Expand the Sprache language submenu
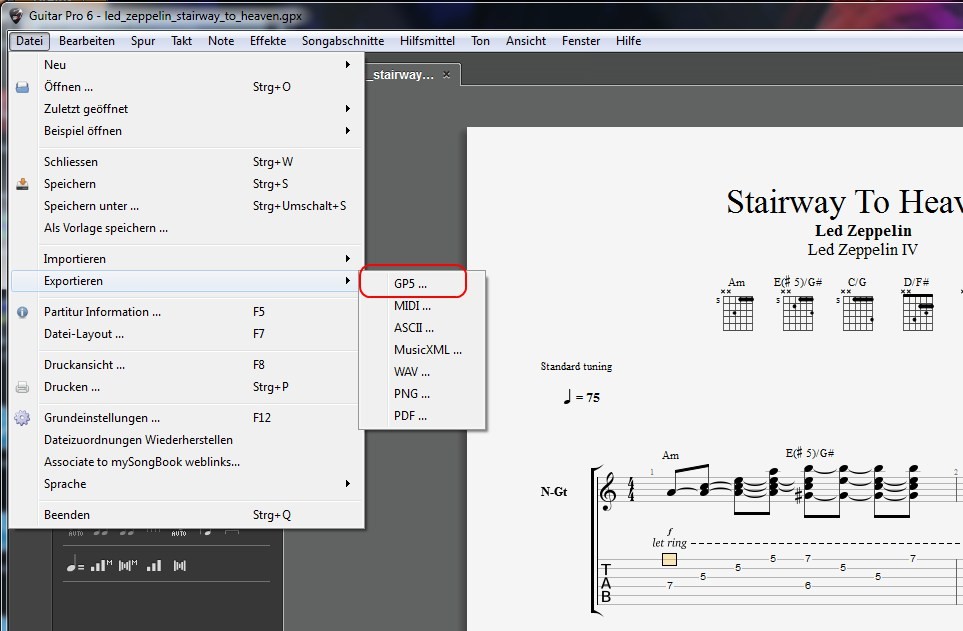963x631 pixels. [184, 484]
